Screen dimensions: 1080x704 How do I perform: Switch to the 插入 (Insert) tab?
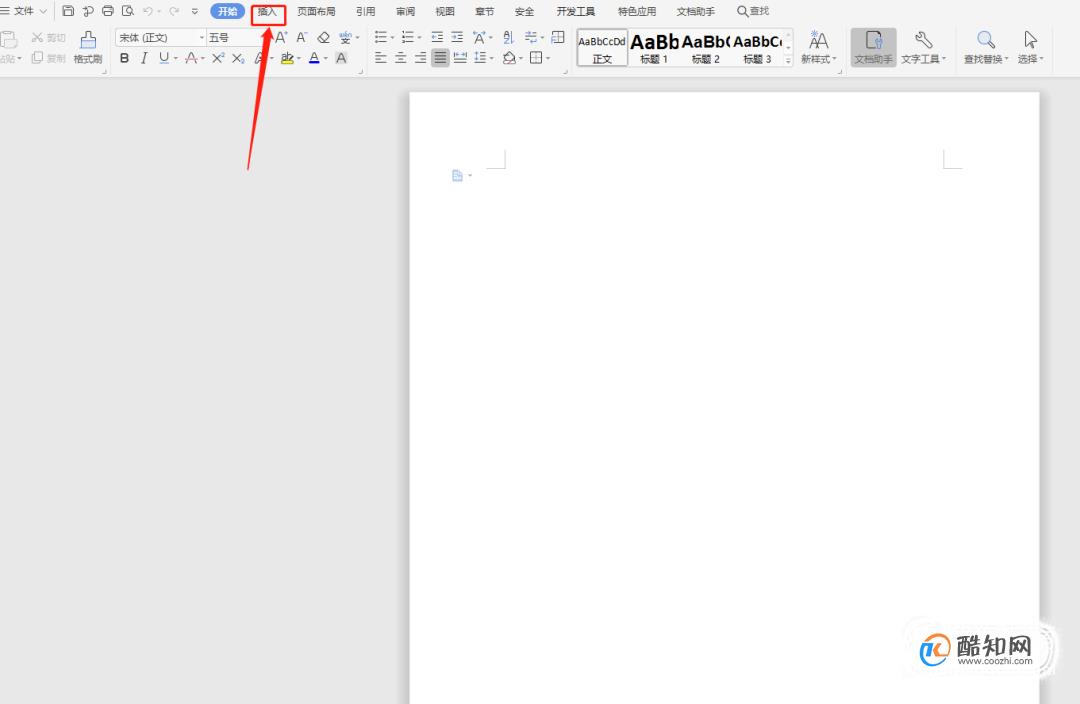(x=267, y=12)
